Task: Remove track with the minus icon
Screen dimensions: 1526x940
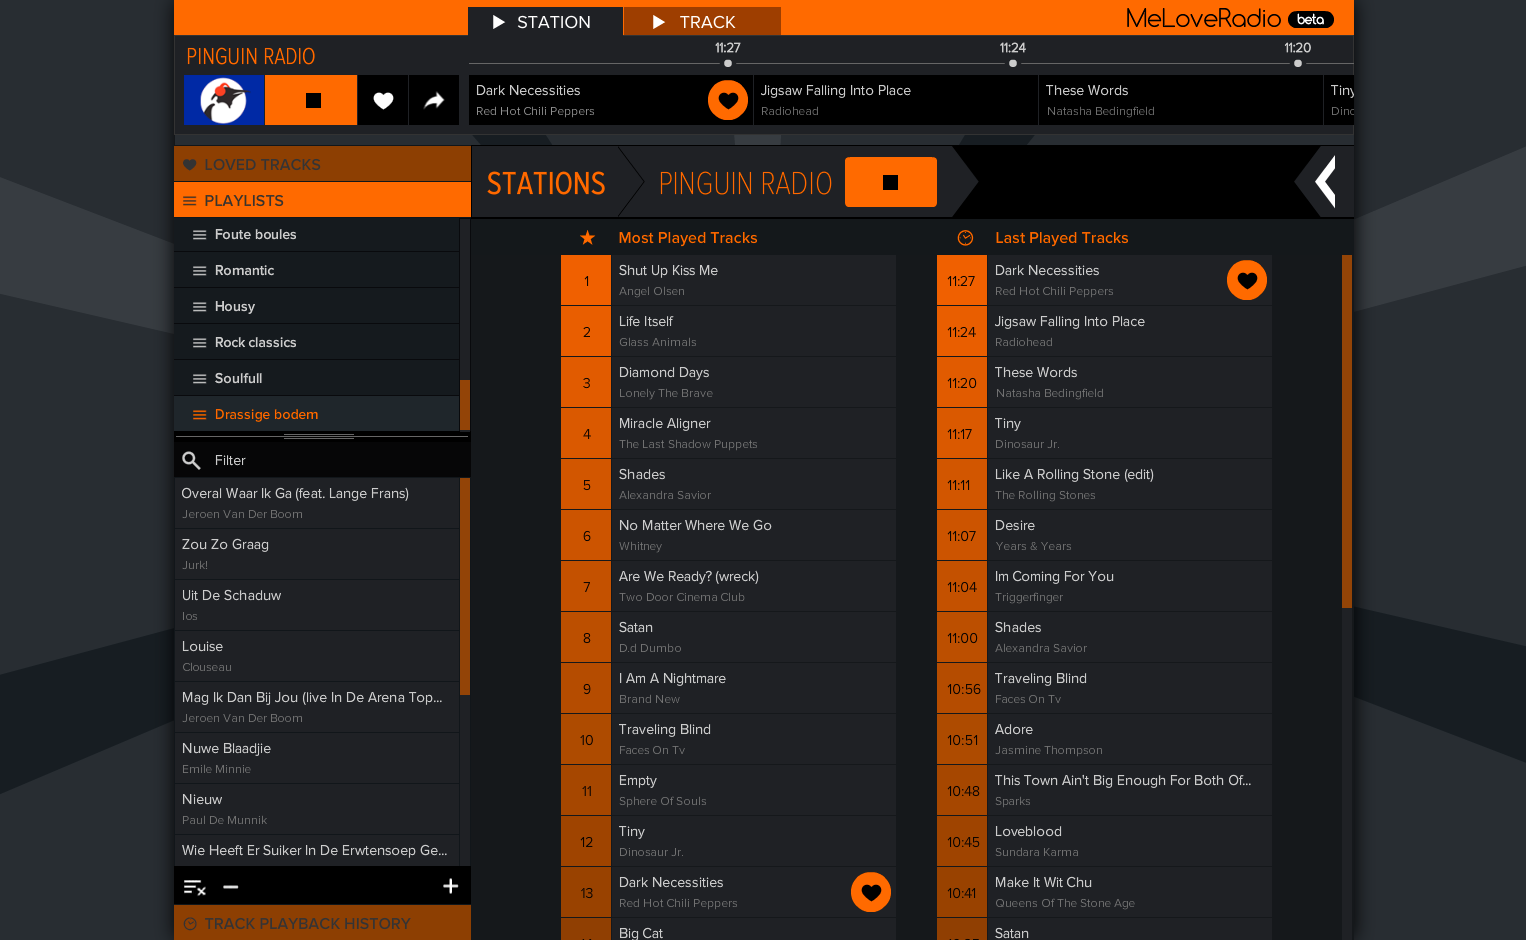Action: click(x=231, y=887)
